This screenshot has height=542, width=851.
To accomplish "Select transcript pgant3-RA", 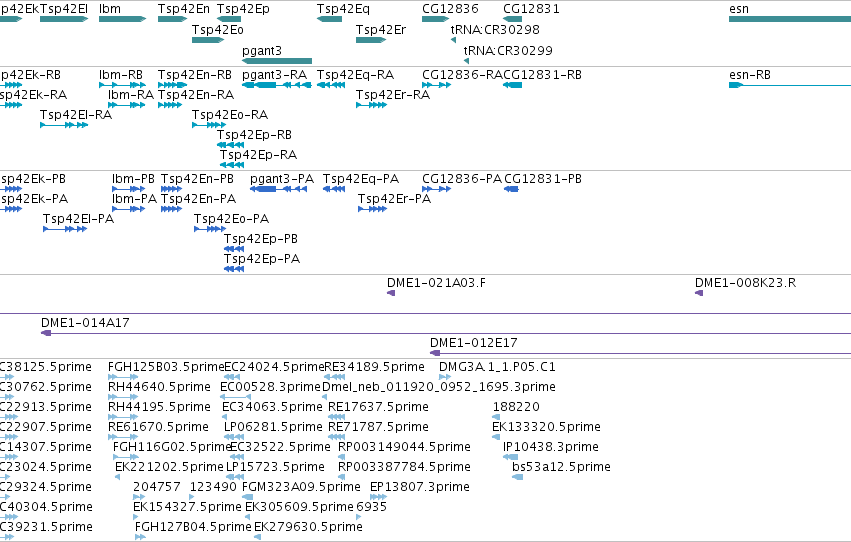I will (x=277, y=85).
